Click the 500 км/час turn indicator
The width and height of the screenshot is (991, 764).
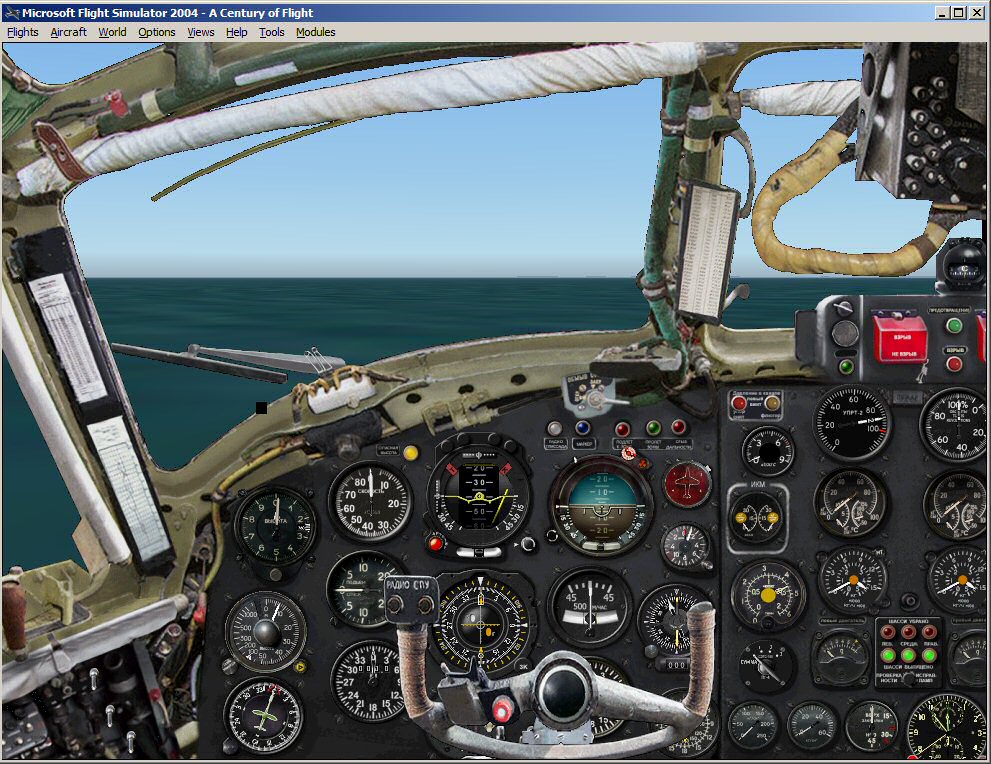click(x=590, y=607)
